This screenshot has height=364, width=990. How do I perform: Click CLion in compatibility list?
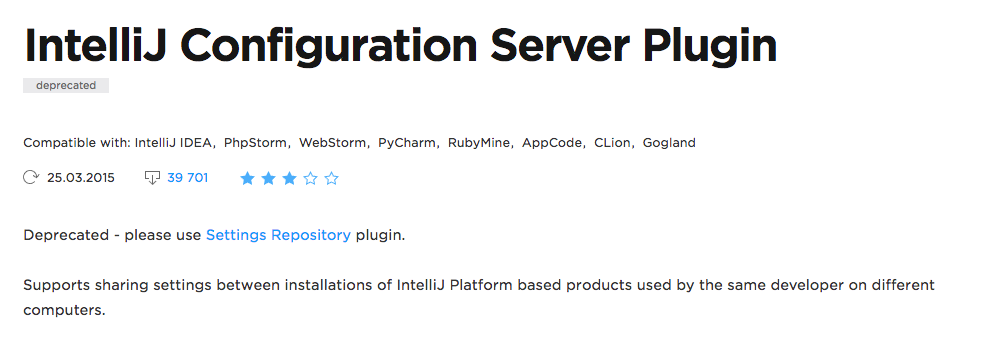[x=612, y=143]
